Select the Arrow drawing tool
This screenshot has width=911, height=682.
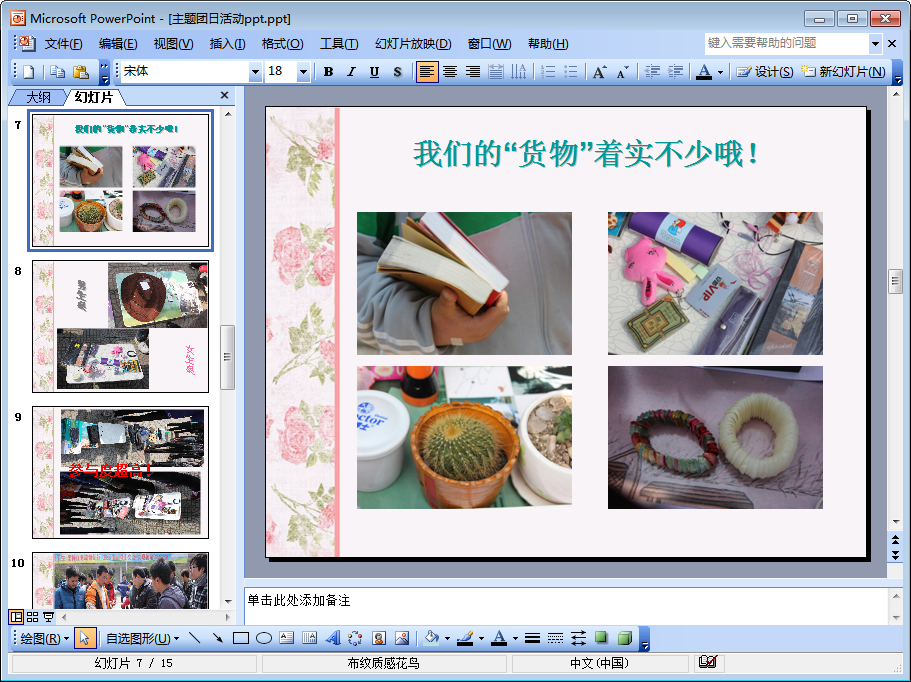coord(217,638)
